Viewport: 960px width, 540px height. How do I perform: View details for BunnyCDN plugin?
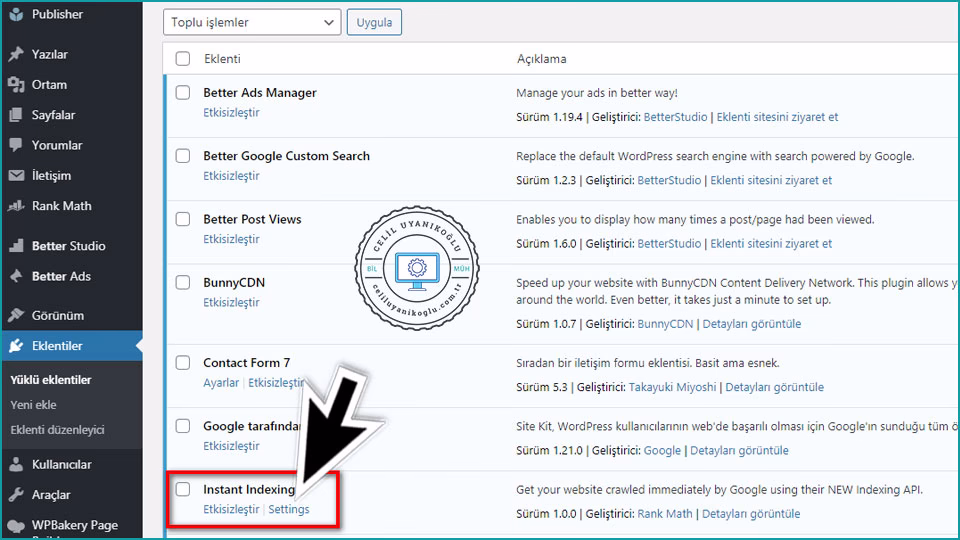coord(752,324)
